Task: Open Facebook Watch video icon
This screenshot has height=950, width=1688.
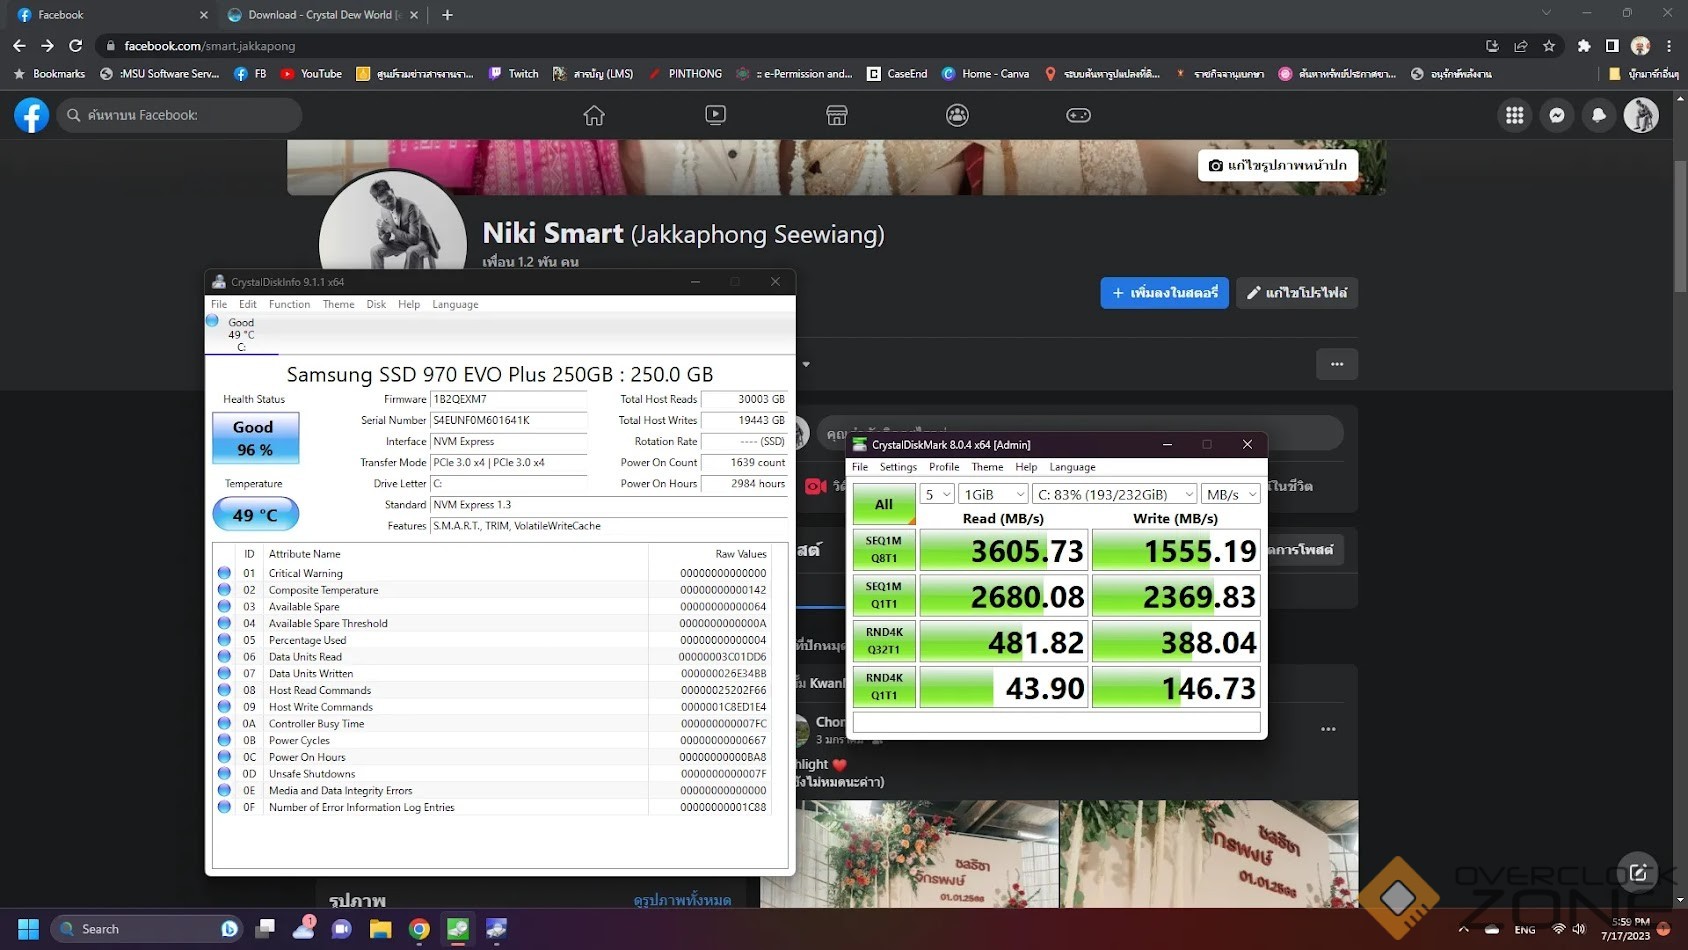Action: pyautogui.click(x=715, y=116)
